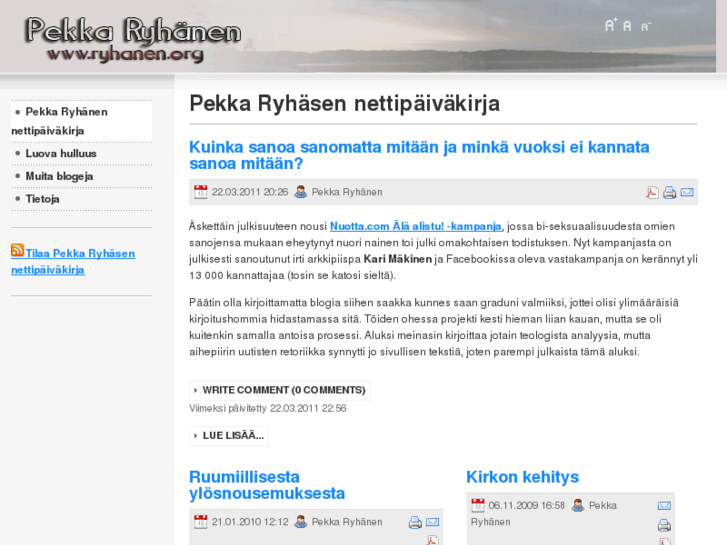Decrease font size with A- button
This screenshot has height=545, width=727.
646,26
